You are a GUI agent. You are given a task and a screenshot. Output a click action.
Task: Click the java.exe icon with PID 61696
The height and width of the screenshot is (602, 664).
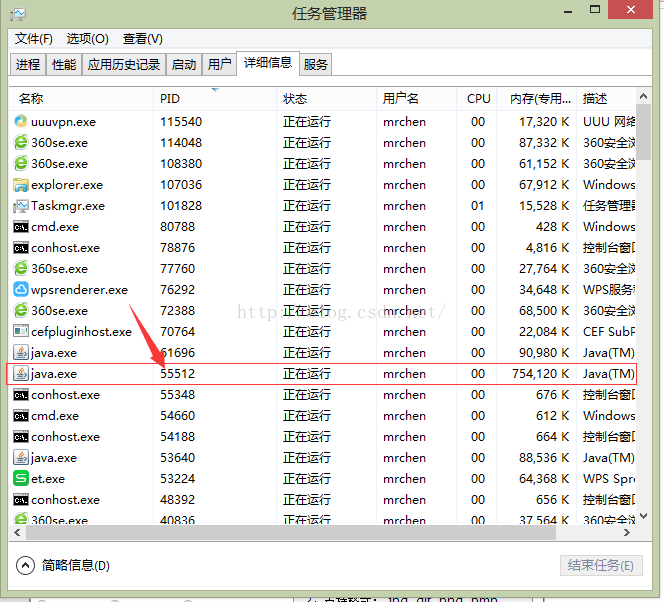pyautogui.click(x=21, y=352)
